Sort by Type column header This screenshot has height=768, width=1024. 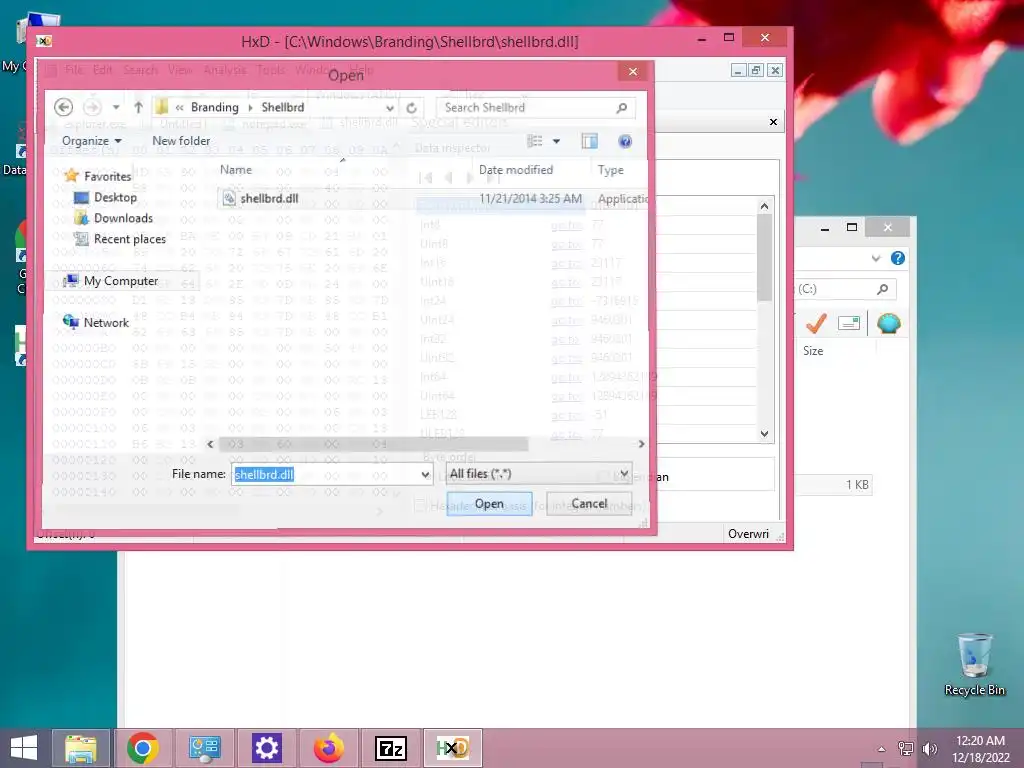point(611,170)
